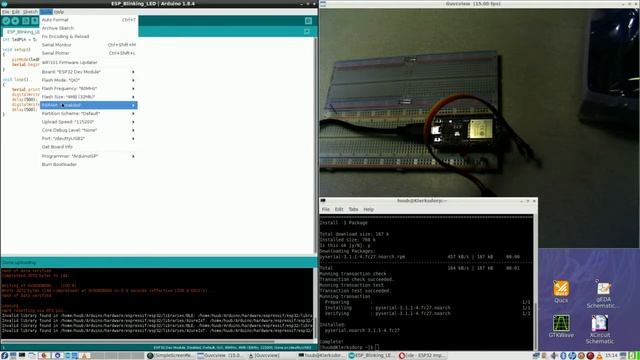Select Fix Encoding & Reload

click(89, 36)
